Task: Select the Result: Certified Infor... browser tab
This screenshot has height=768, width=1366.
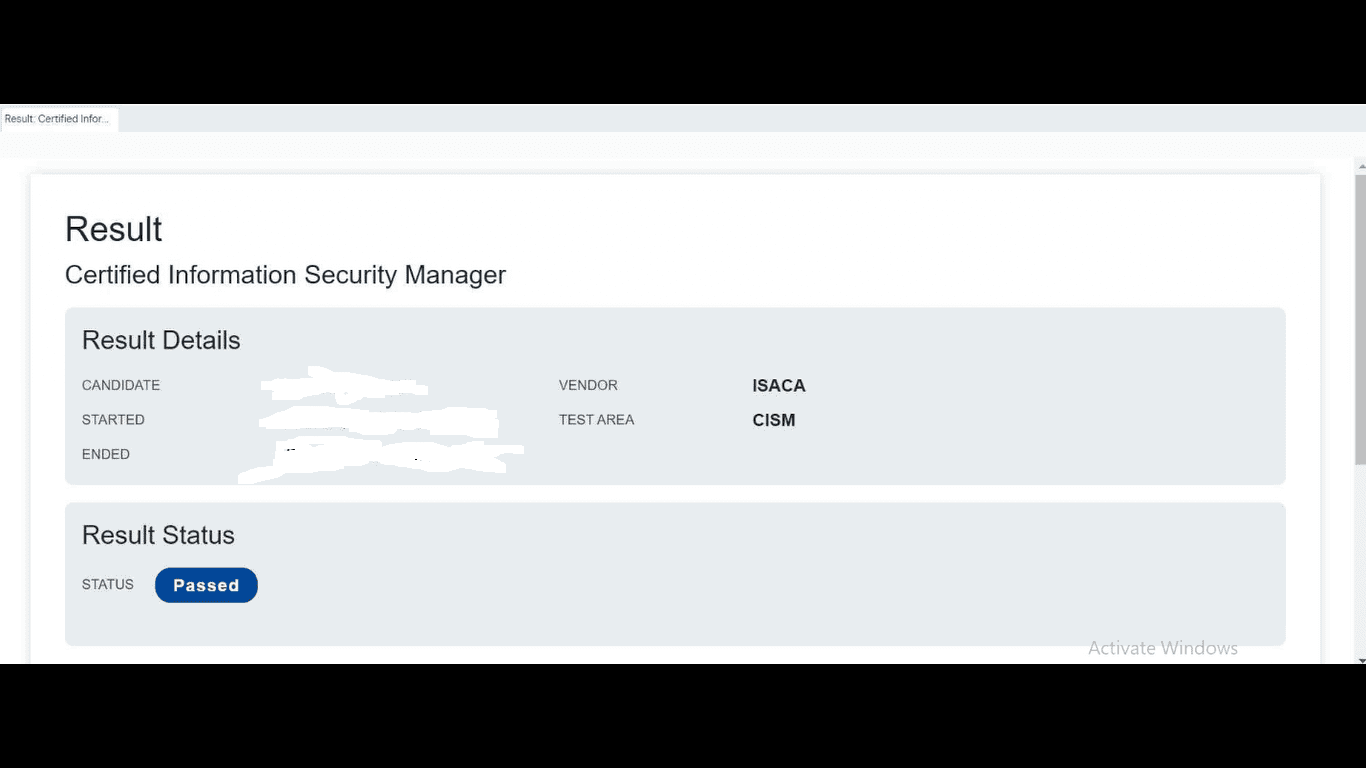Action: click(57, 119)
